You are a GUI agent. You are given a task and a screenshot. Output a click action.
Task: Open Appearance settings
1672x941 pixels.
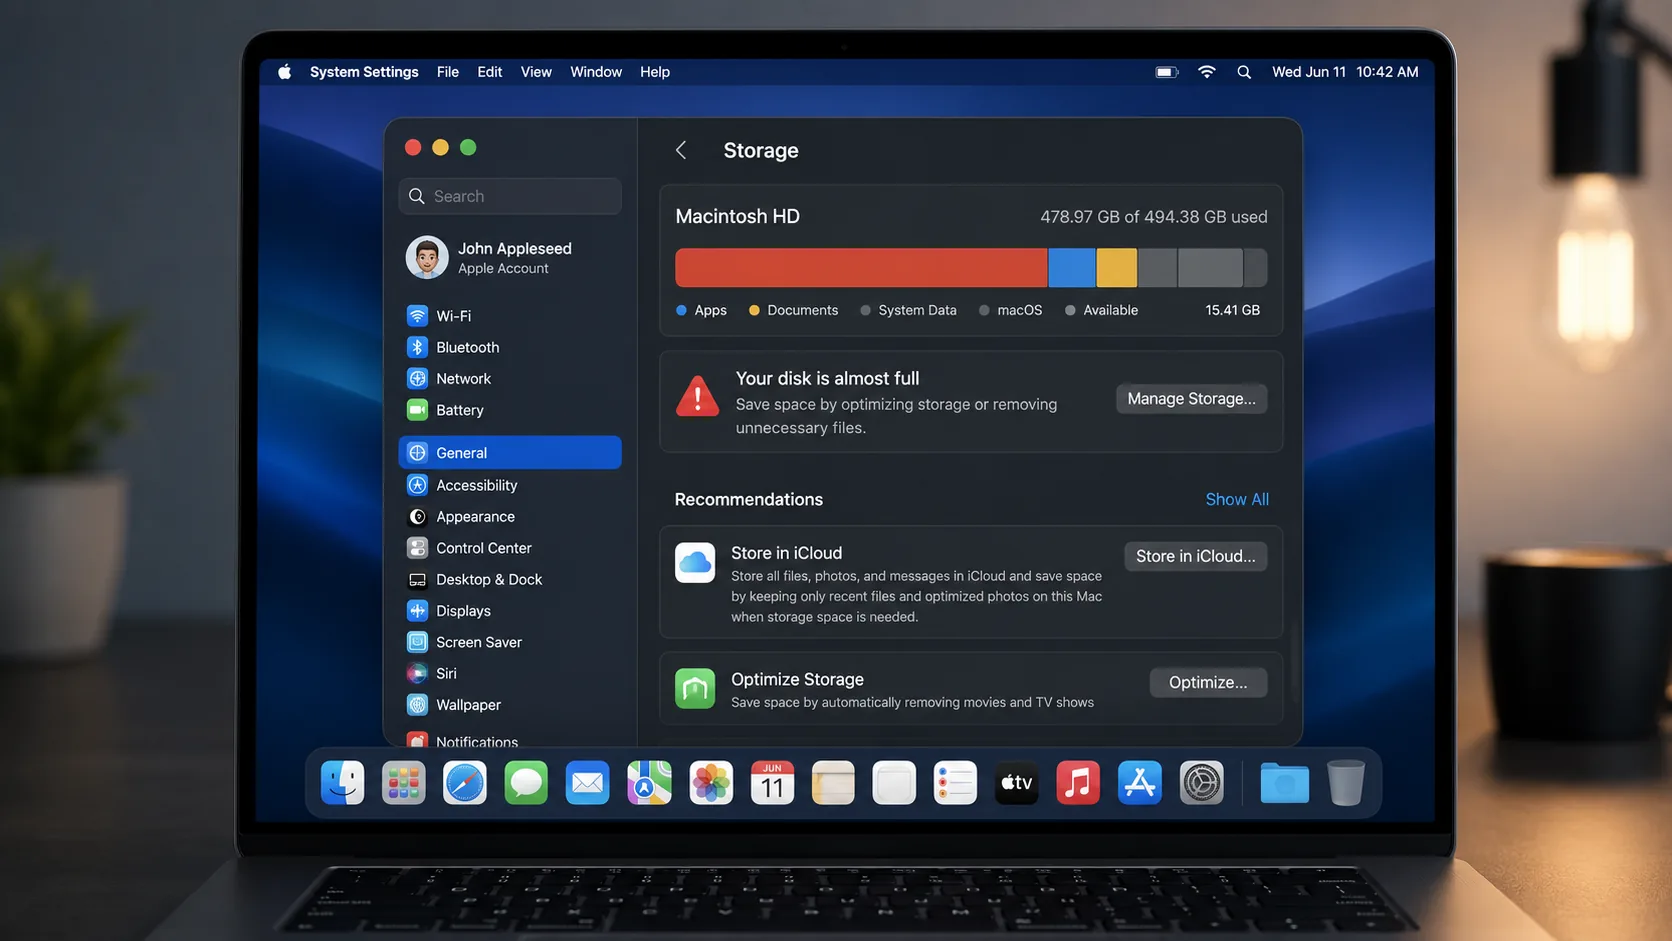510,517
